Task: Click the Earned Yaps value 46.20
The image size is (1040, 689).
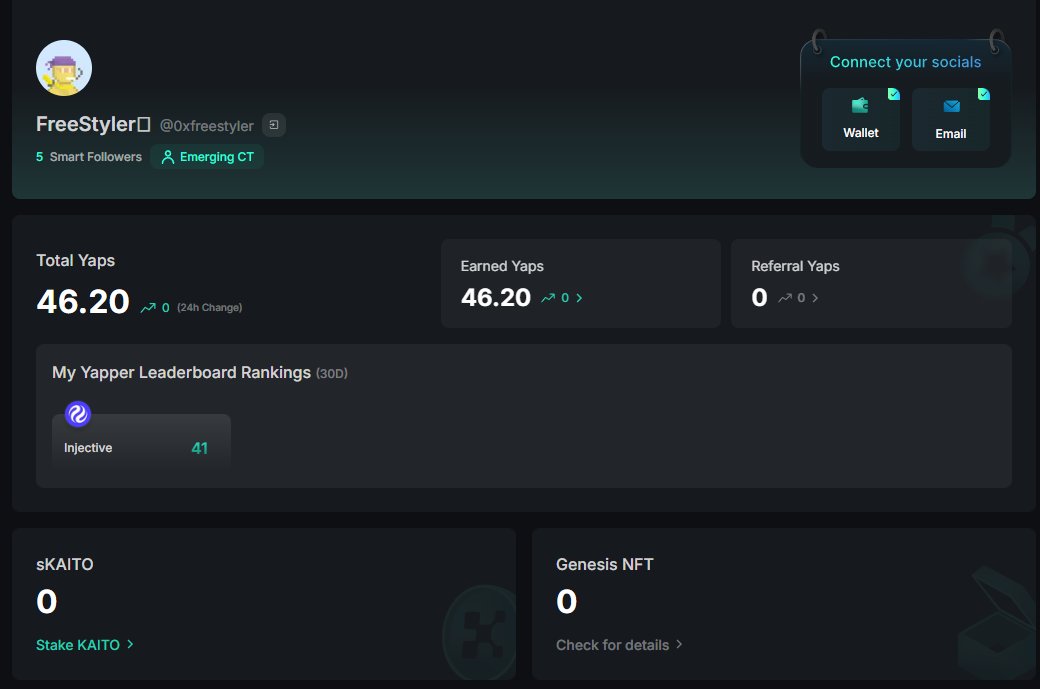Action: coord(496,298)
